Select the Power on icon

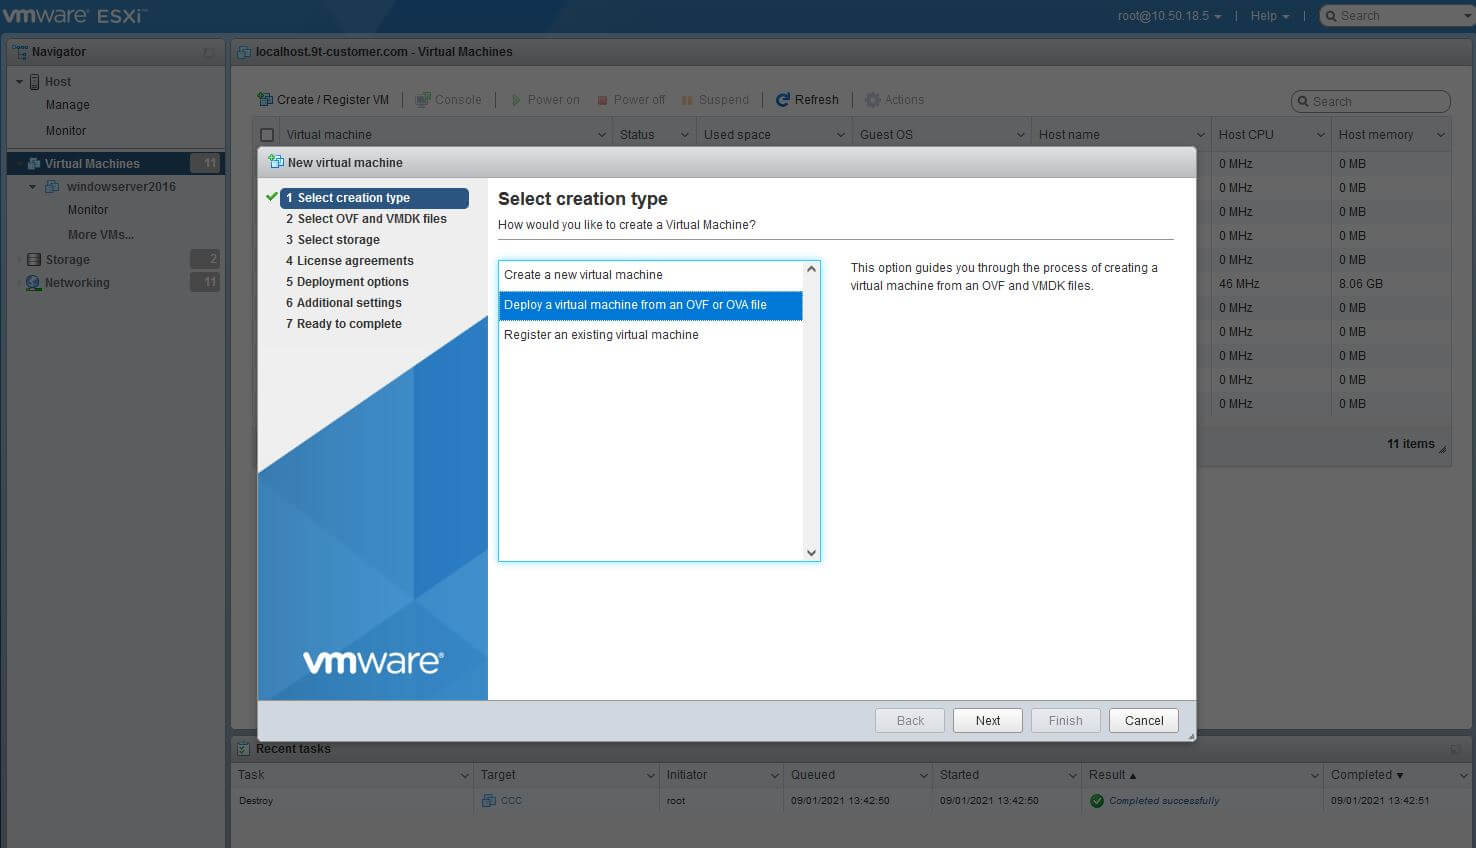click(x=516, y=99)
